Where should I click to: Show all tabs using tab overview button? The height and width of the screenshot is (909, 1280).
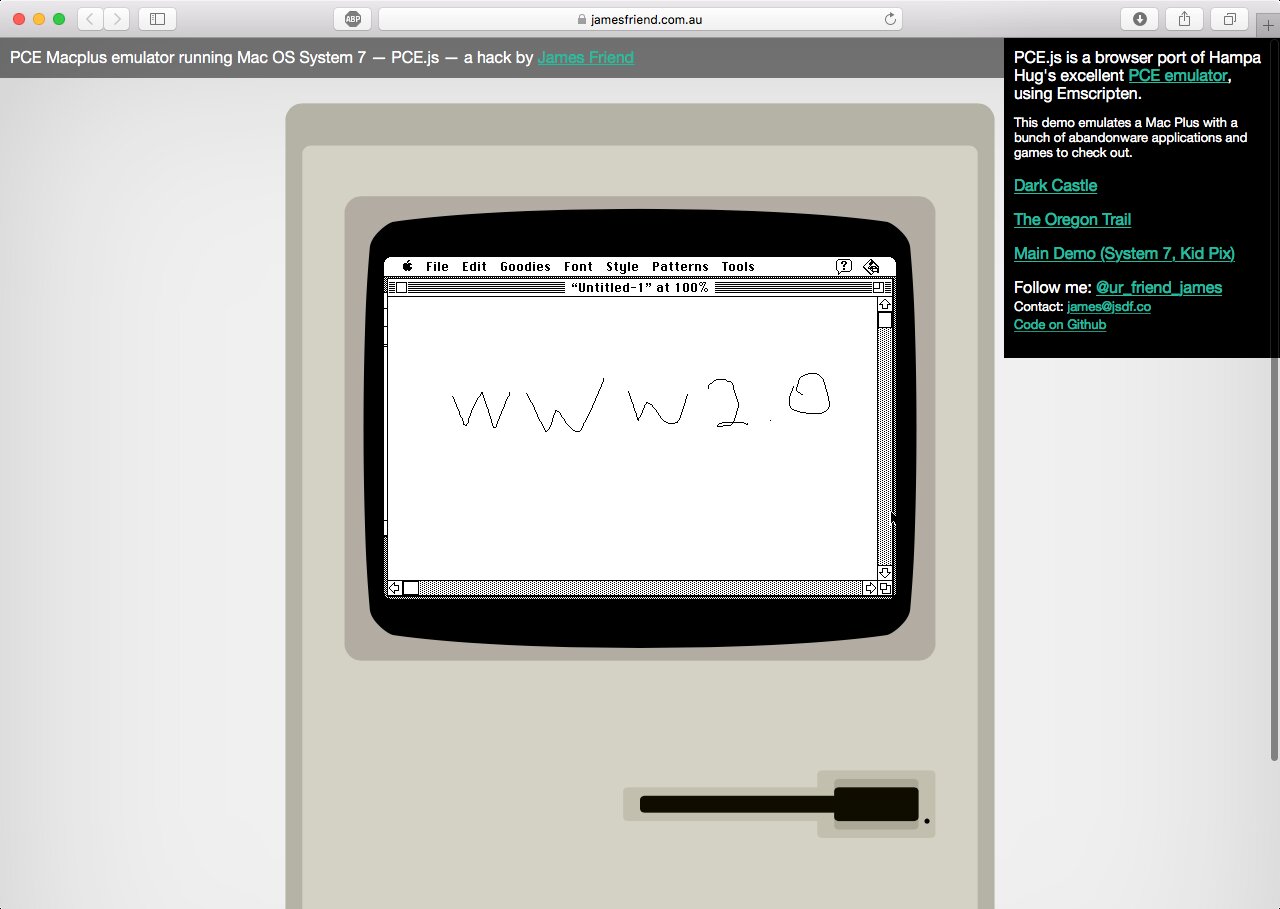[x=1229, y=19]
